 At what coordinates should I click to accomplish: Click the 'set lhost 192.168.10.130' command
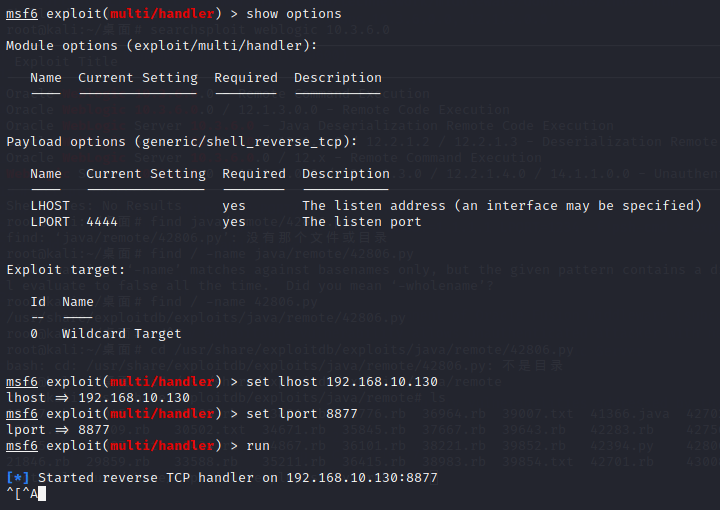342,382
